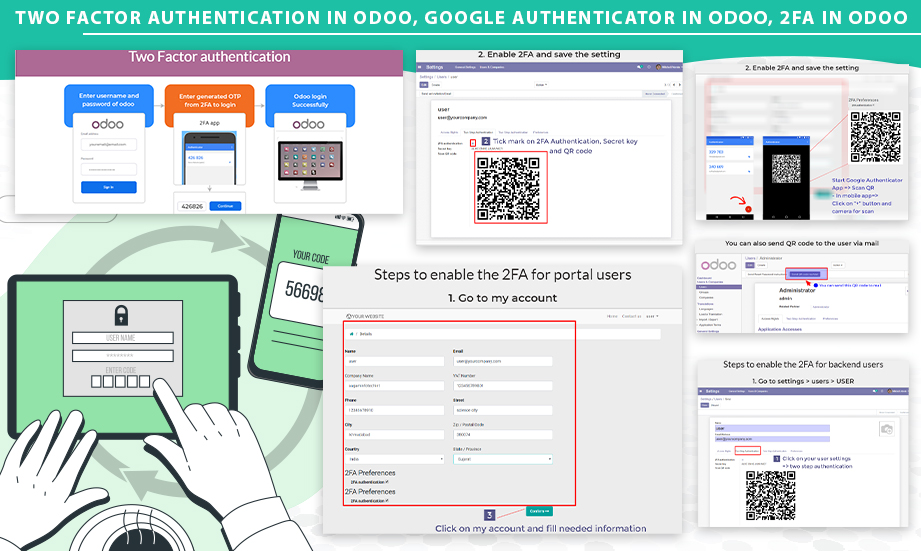This screenshot has height=551, width=921.
Task: Click the camera photo placeholder in the backend users panel
Action: [886, 429]
